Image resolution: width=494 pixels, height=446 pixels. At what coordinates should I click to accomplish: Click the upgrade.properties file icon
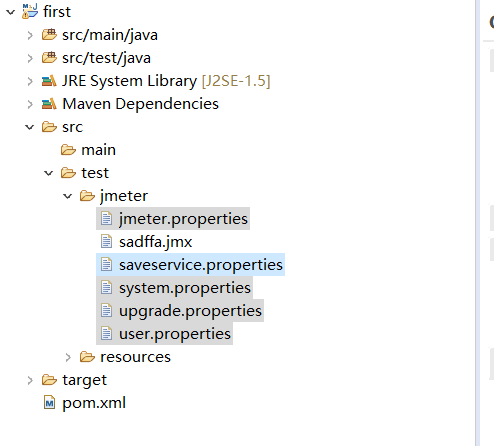(x=106, y=311)
